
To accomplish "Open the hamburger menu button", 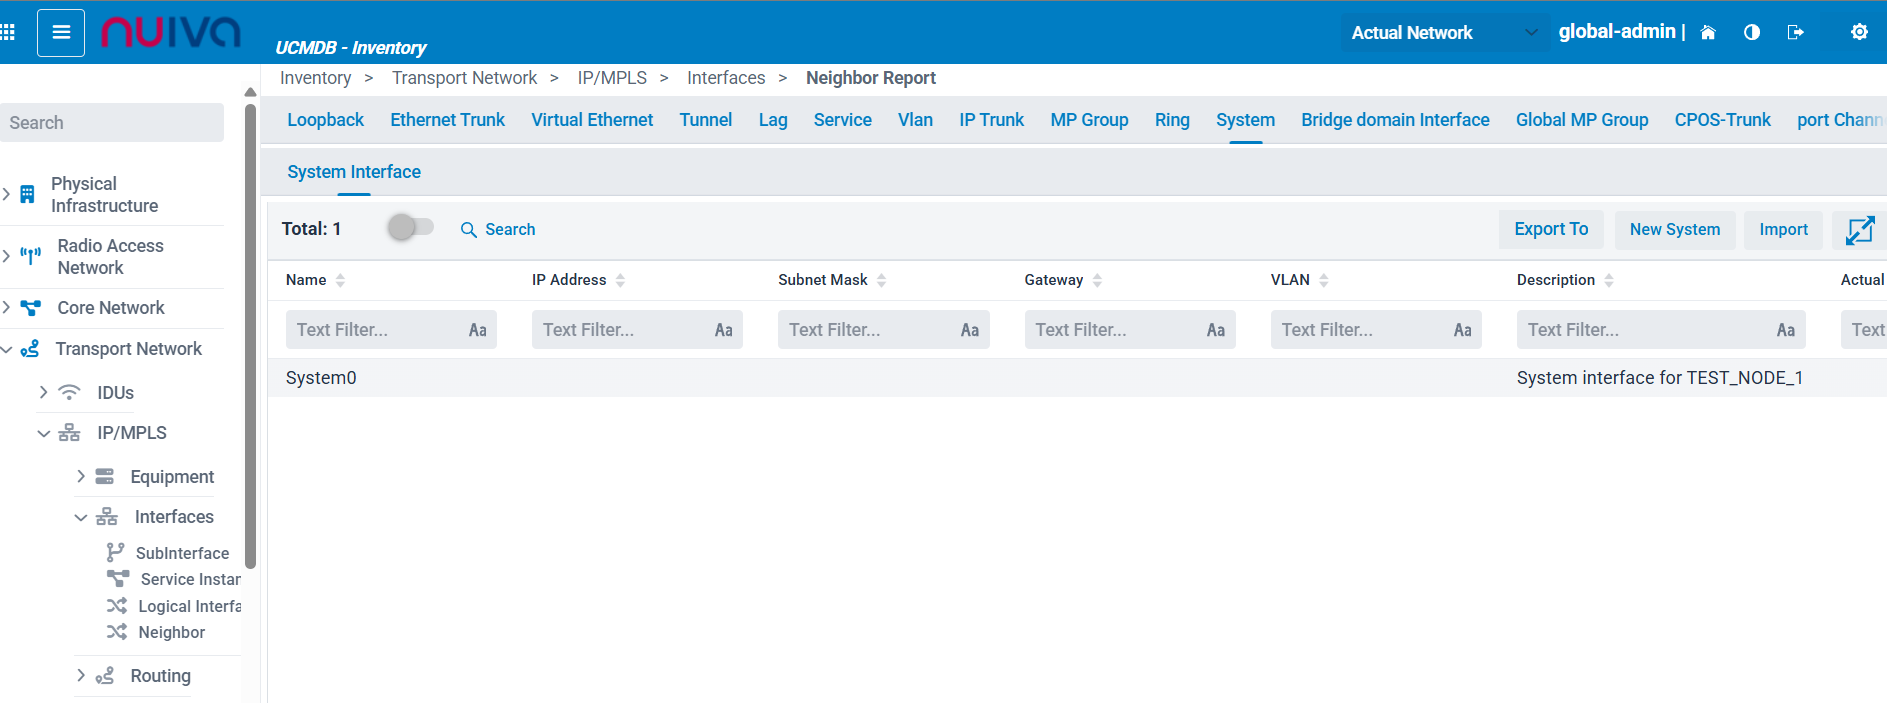I will [61, 33].
